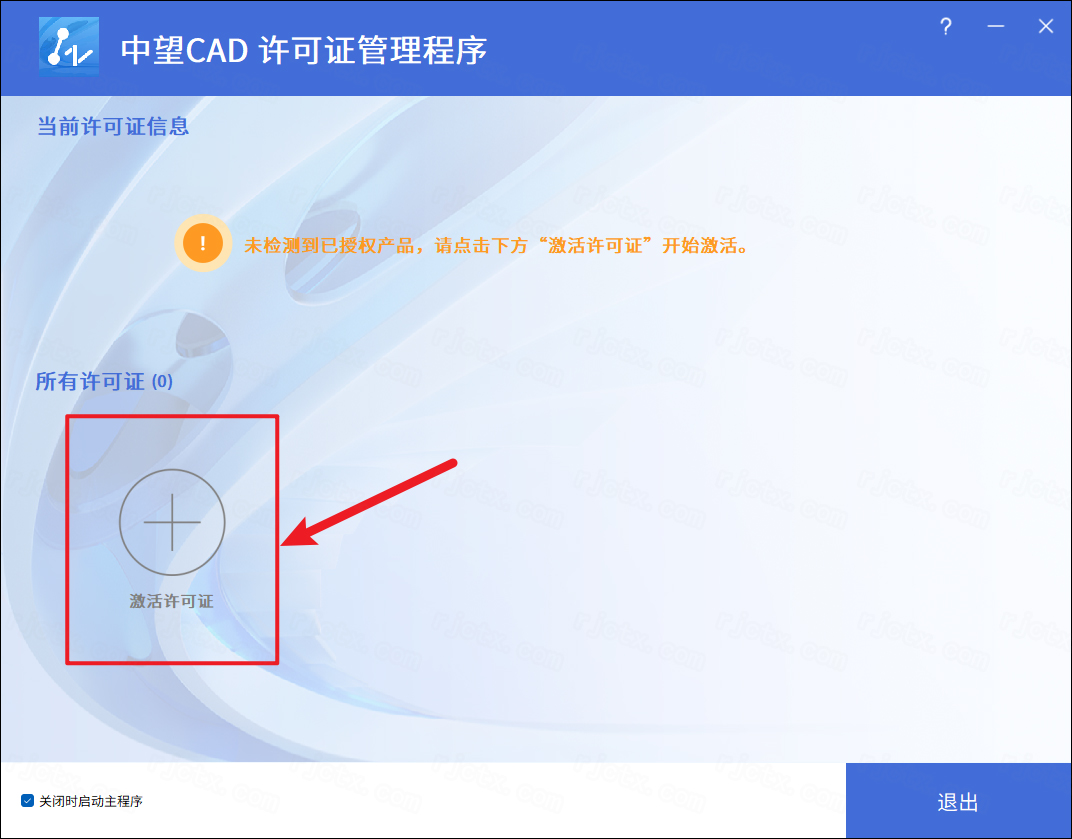1072x839 pixels.
Task: Close the window using the X icon
Action: coord(1045,27)
